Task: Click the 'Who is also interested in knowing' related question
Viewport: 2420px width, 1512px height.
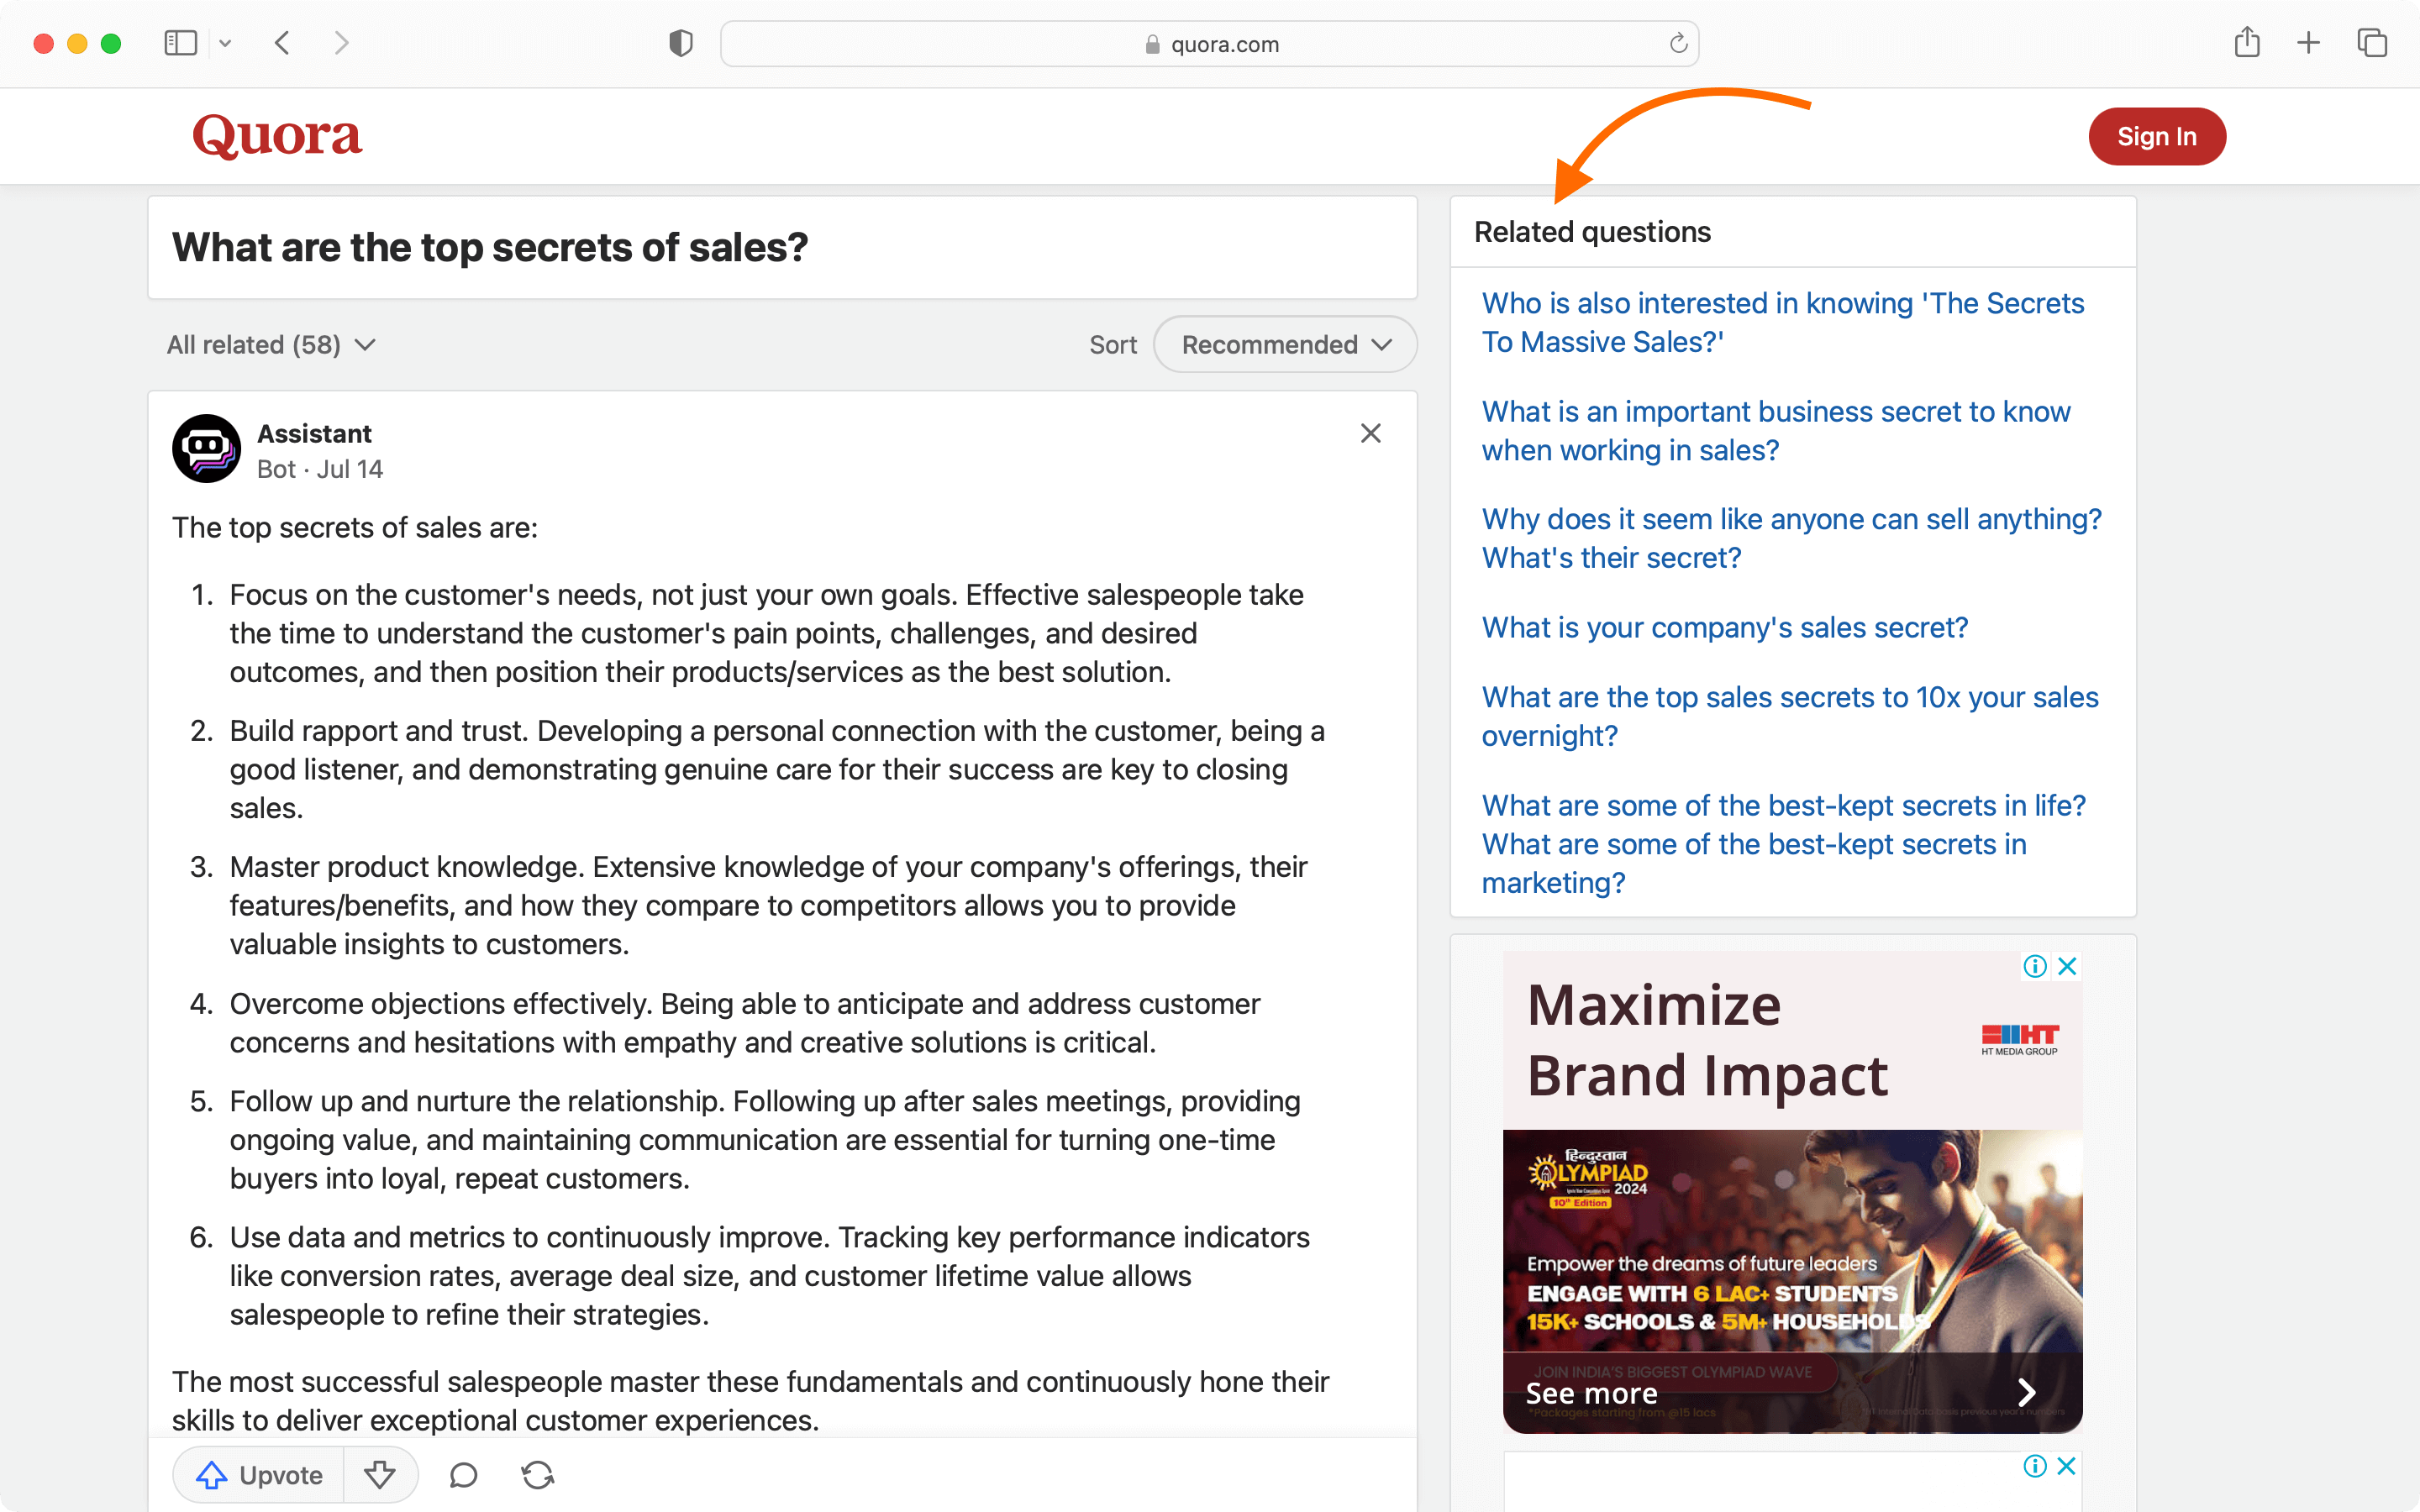Action: click(1782, 321)
